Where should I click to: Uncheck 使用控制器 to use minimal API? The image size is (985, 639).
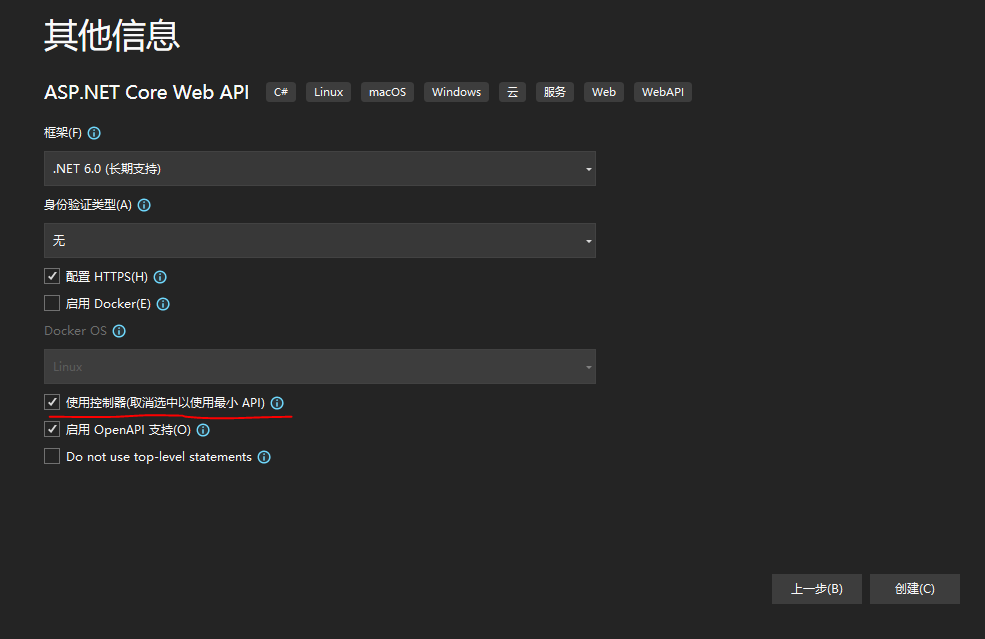click(52, 402)
